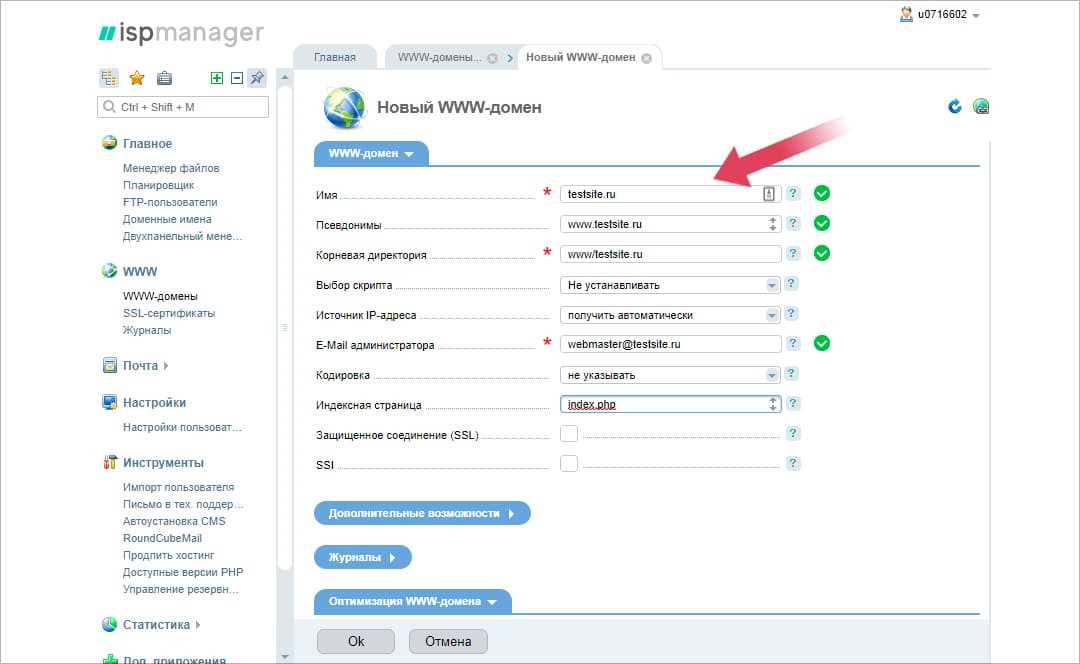This screenshot has height=664, width=1080.
Task: Collapse Оптимизация WWW-домена section
Action: click(413, 601)
